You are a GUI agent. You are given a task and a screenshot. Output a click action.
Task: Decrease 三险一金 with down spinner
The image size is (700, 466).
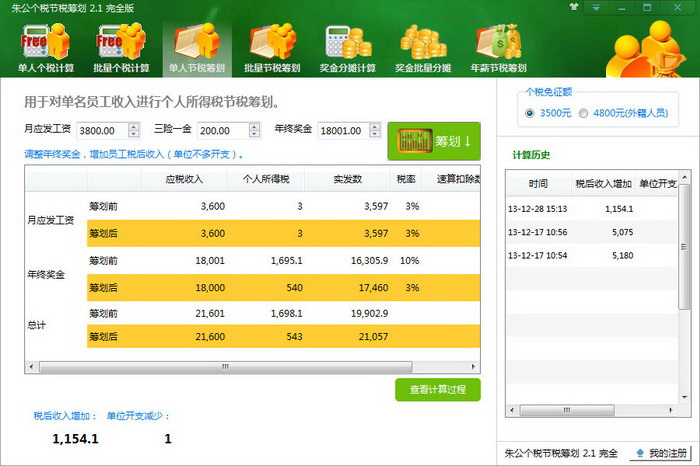(254, 134)
